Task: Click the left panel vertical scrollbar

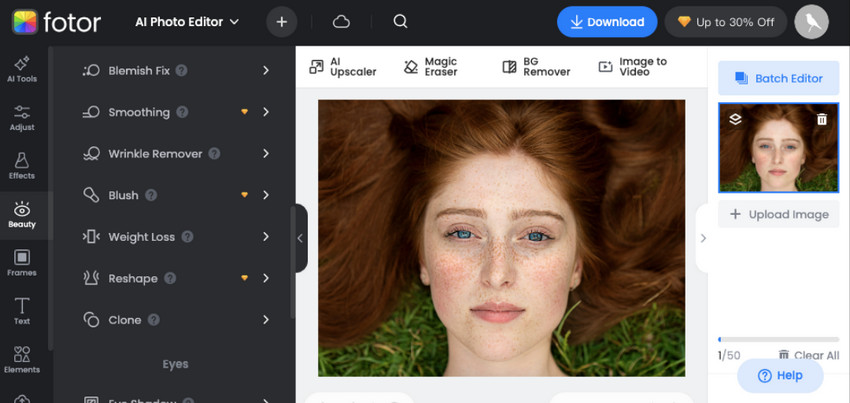Action: pos(293,262)
